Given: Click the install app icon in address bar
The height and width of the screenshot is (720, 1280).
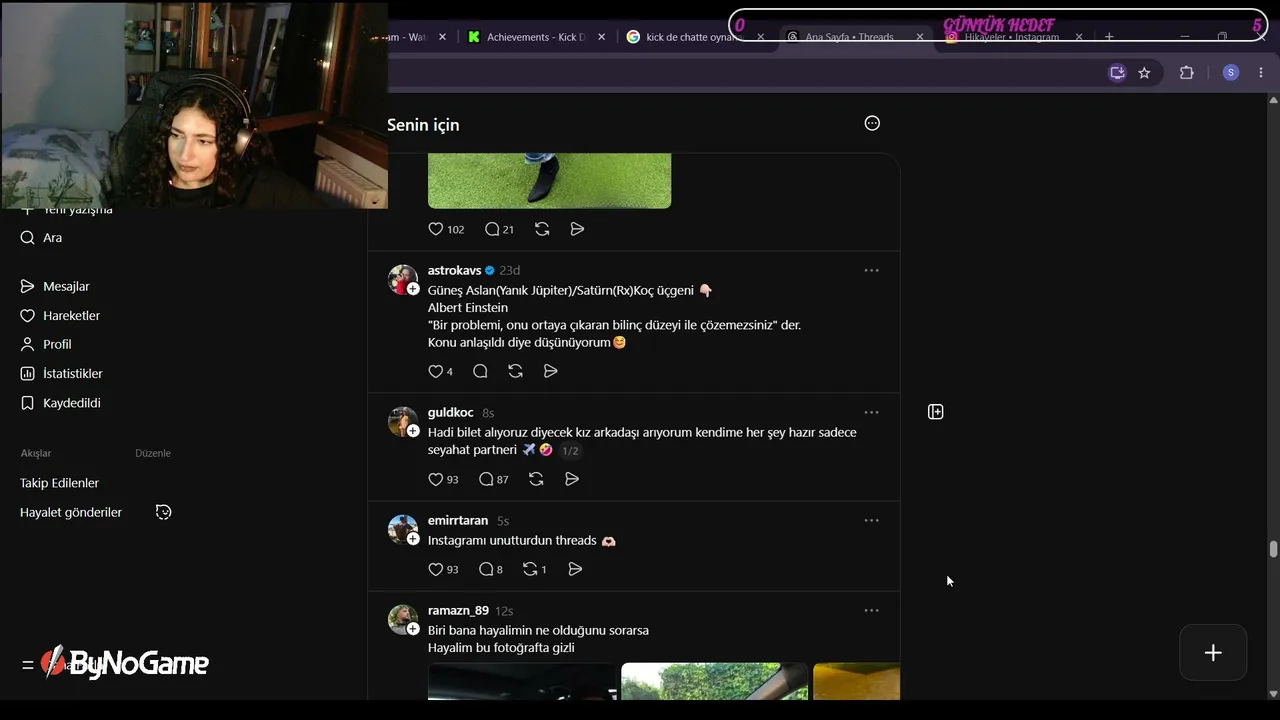Looking at the screenshot, I should coord(1117,72).
